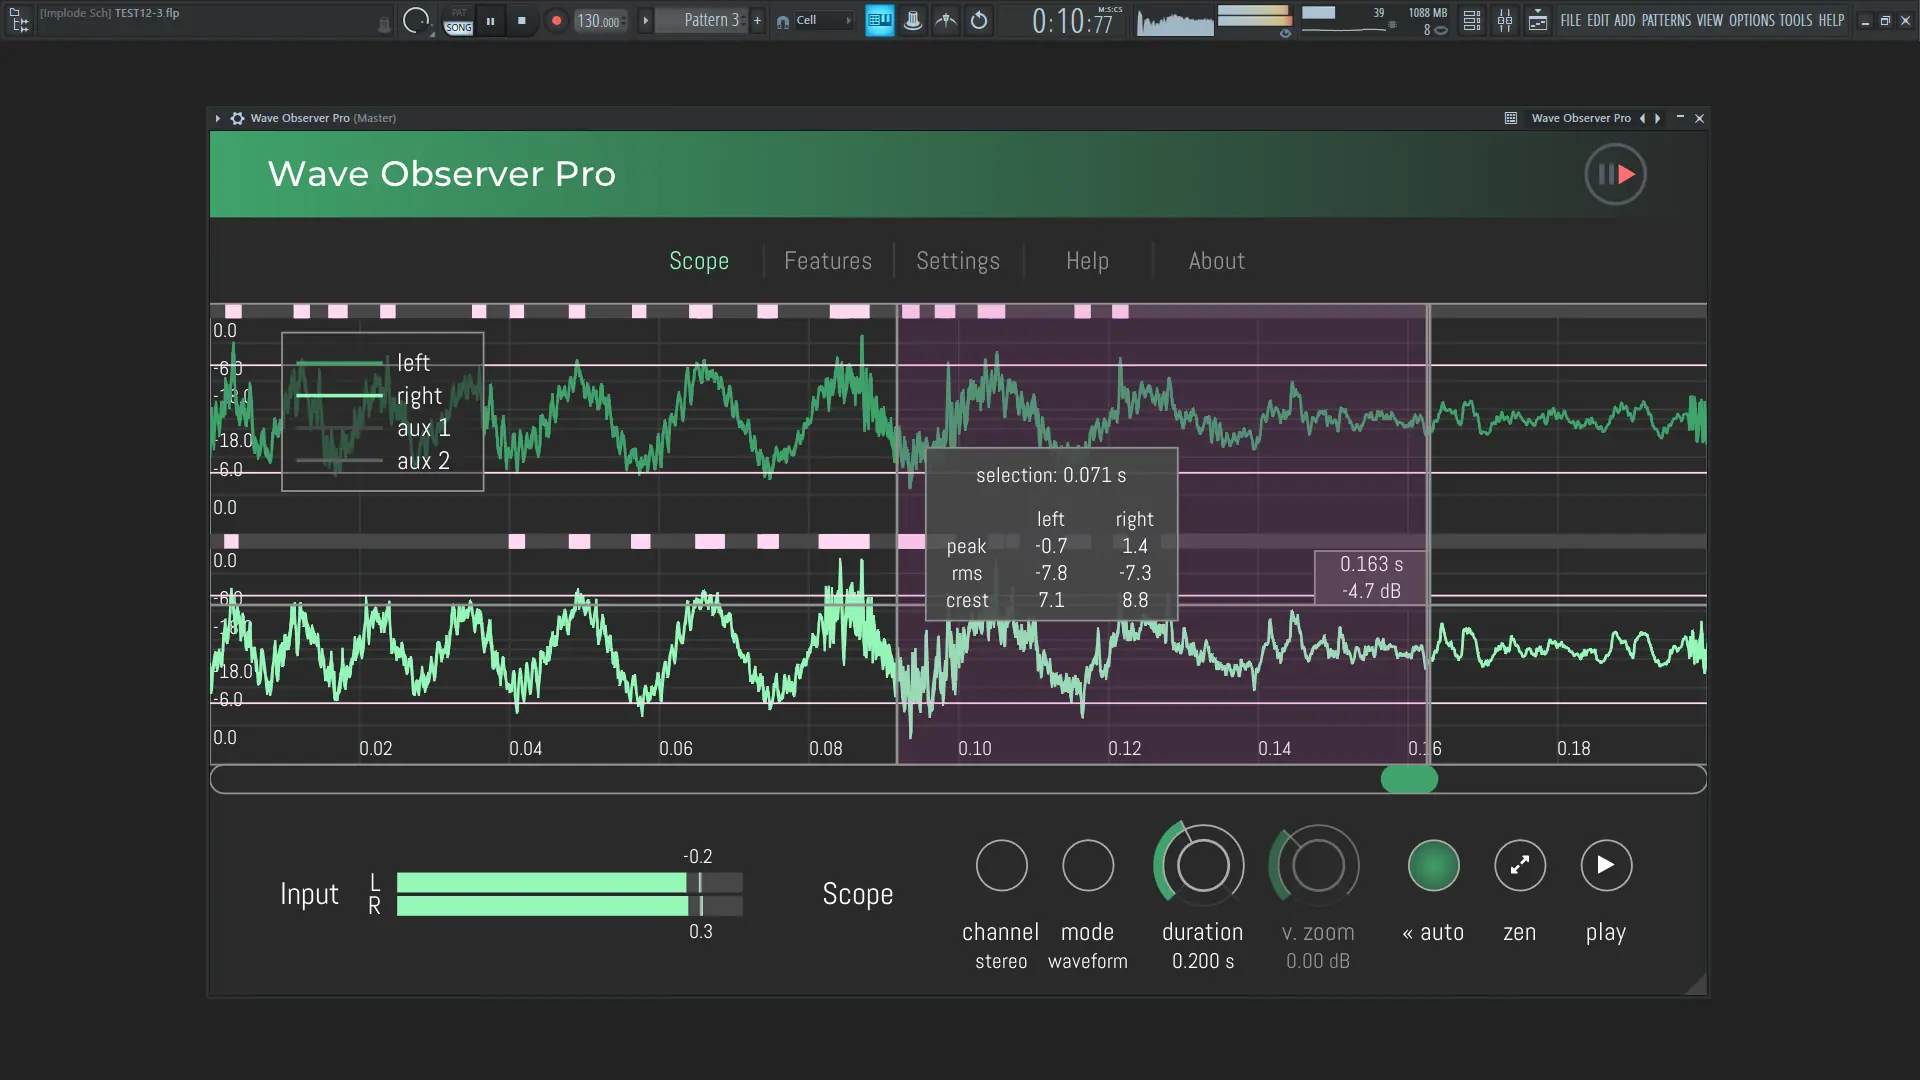This screenshot has height=1080, width=1920.
Task: Open plugin options gear in title bar
Action: [237, 118]
